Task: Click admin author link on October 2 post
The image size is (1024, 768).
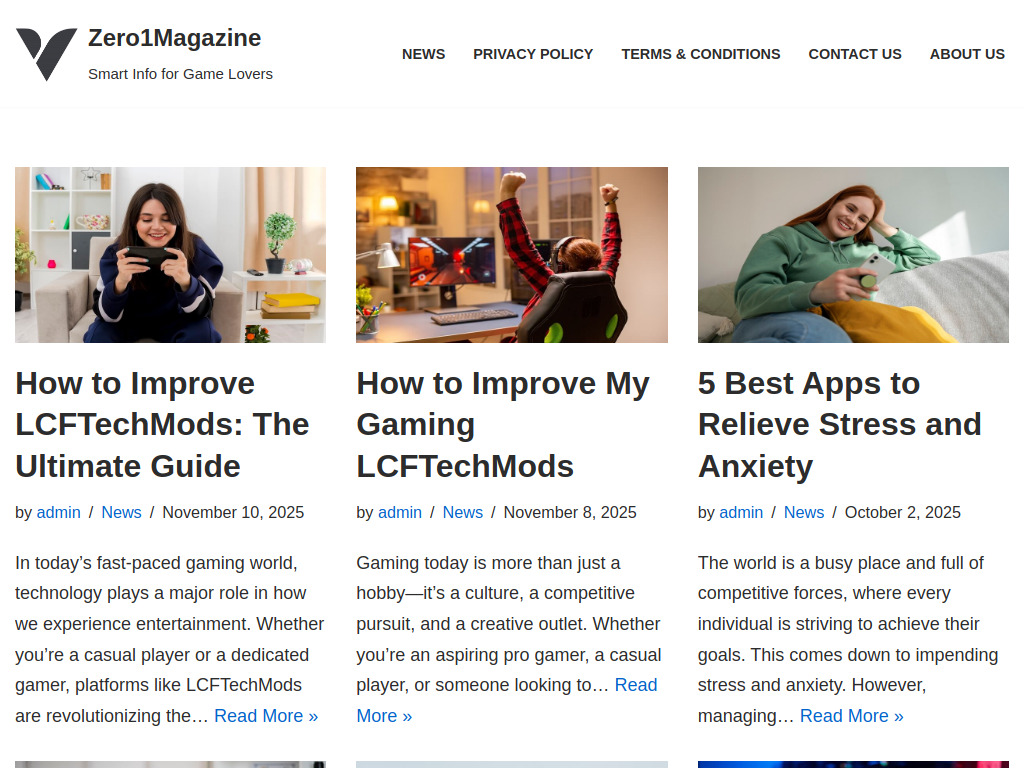Action: click(741, 513)
